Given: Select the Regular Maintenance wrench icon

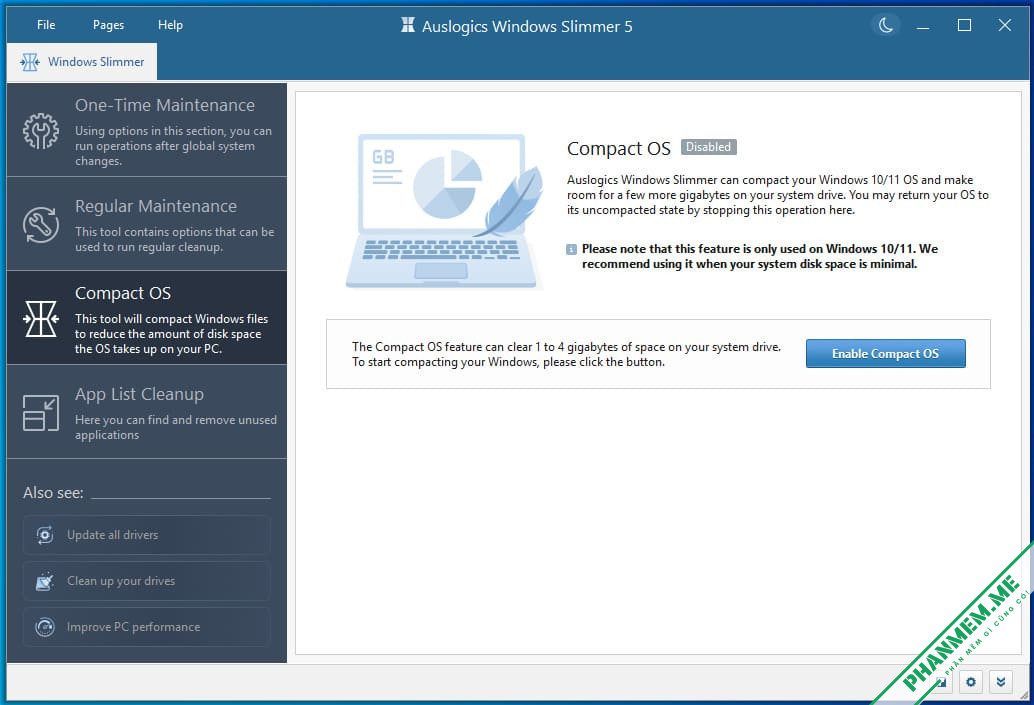Looking at the screenshot, I should point(41,225).
